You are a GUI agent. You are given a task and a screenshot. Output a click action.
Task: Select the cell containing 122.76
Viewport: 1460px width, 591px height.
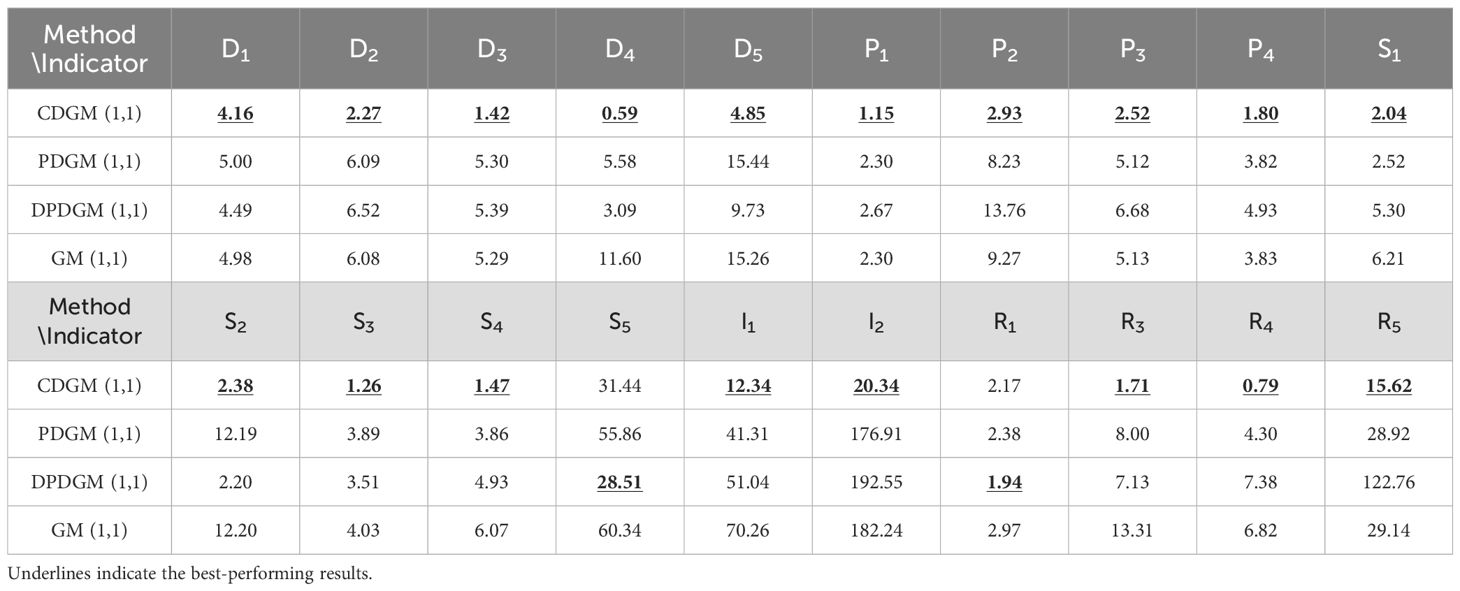click(x=1387, y=482)
